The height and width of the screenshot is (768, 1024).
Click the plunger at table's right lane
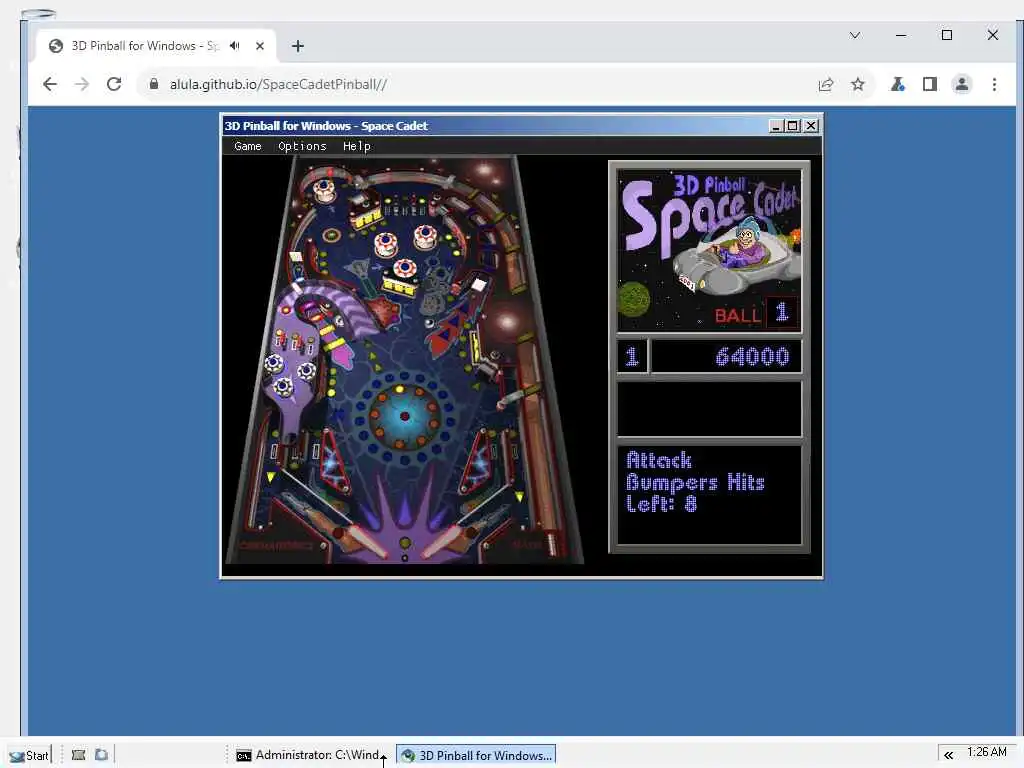[x=552, y=542]
